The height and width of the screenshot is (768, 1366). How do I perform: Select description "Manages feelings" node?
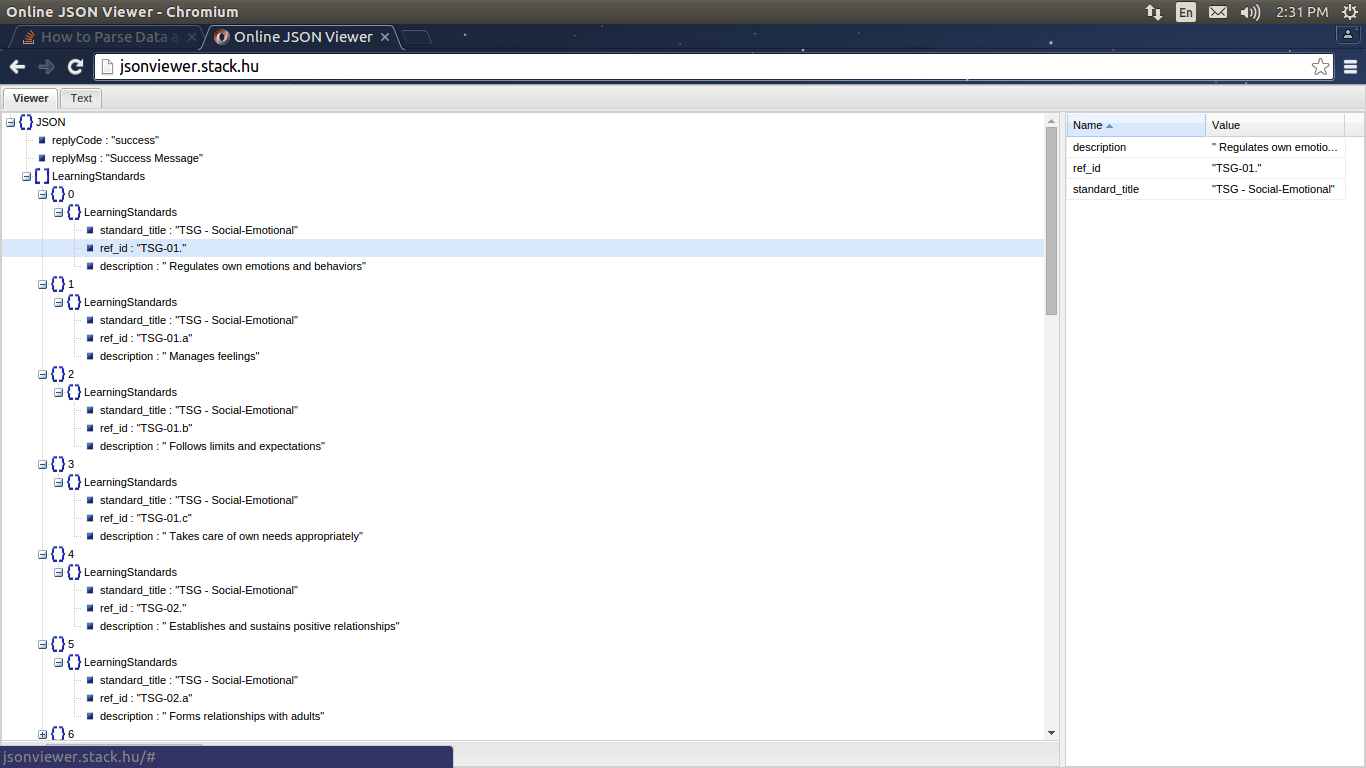click(180, 356)
